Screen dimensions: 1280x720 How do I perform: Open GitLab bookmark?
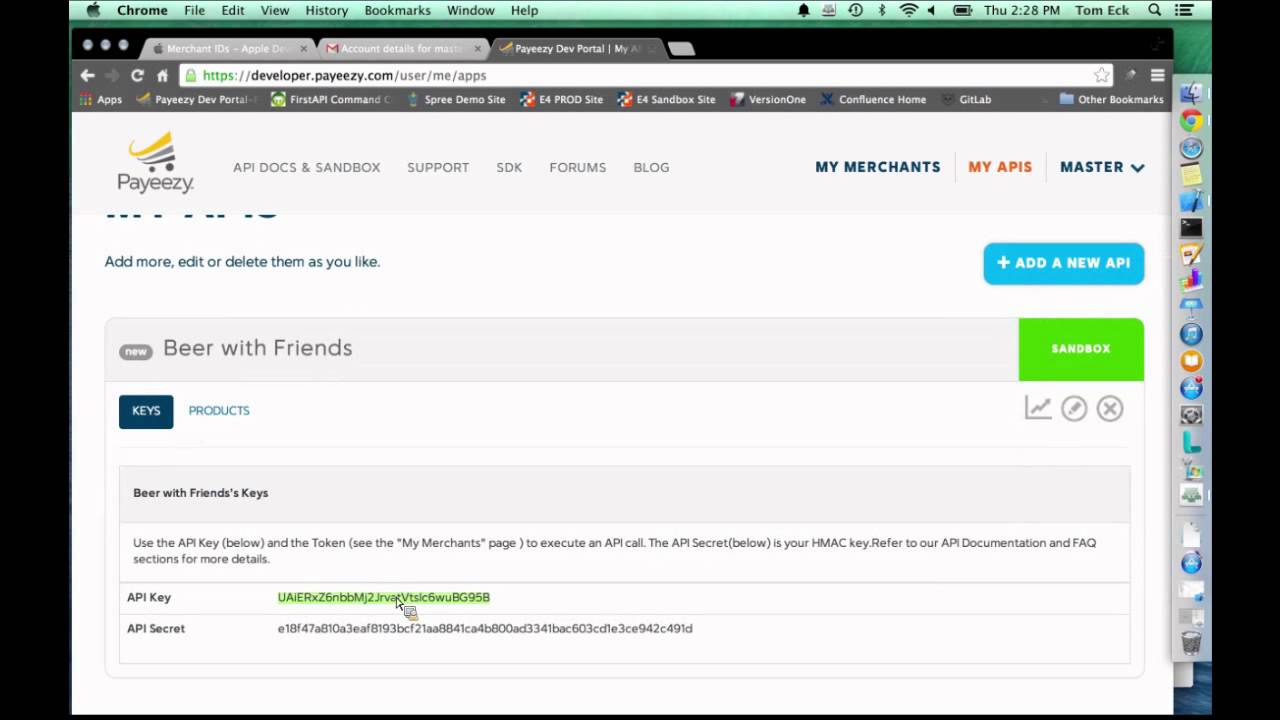(x=966, y=100)
